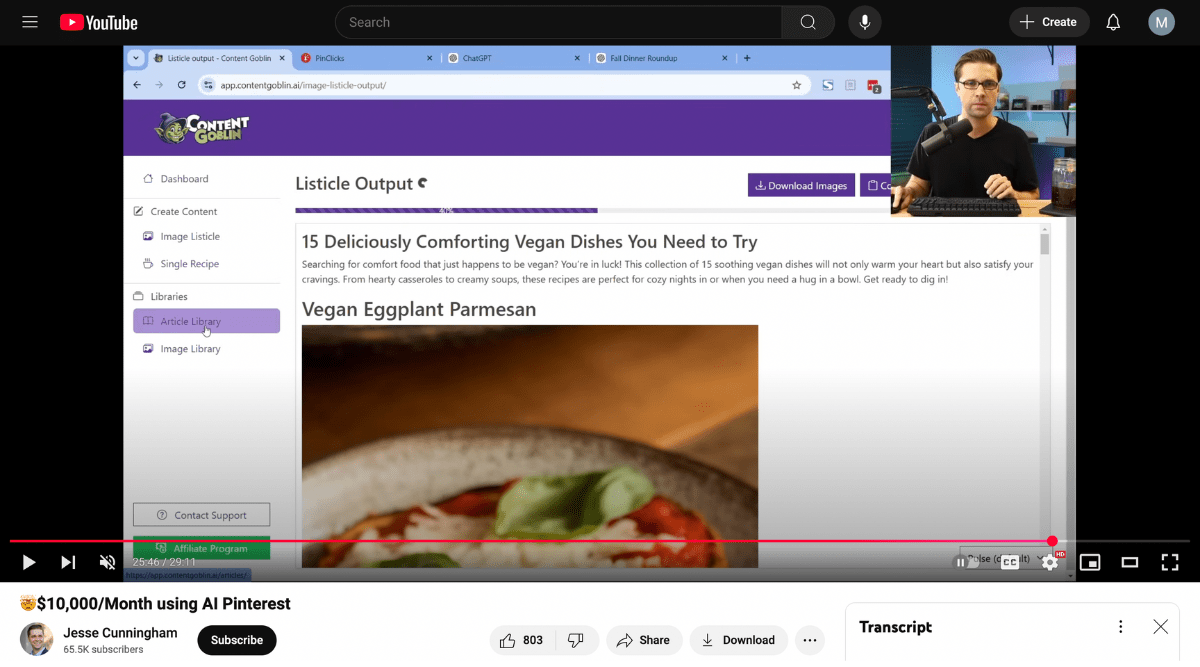Open the Transcript panel options menu
The image size is (1200, 667).
click(1121, 627)
